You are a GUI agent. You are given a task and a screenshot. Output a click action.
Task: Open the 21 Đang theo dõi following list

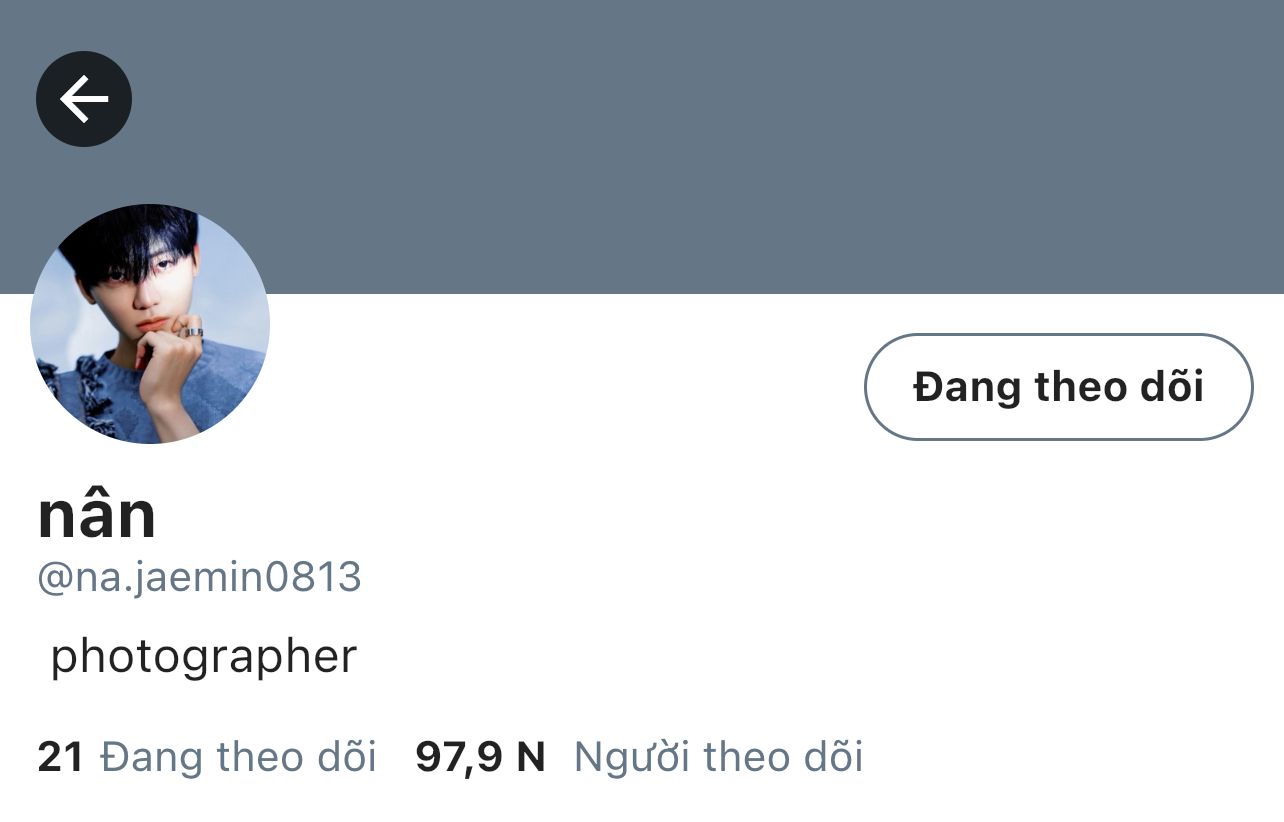click(207, 757)
